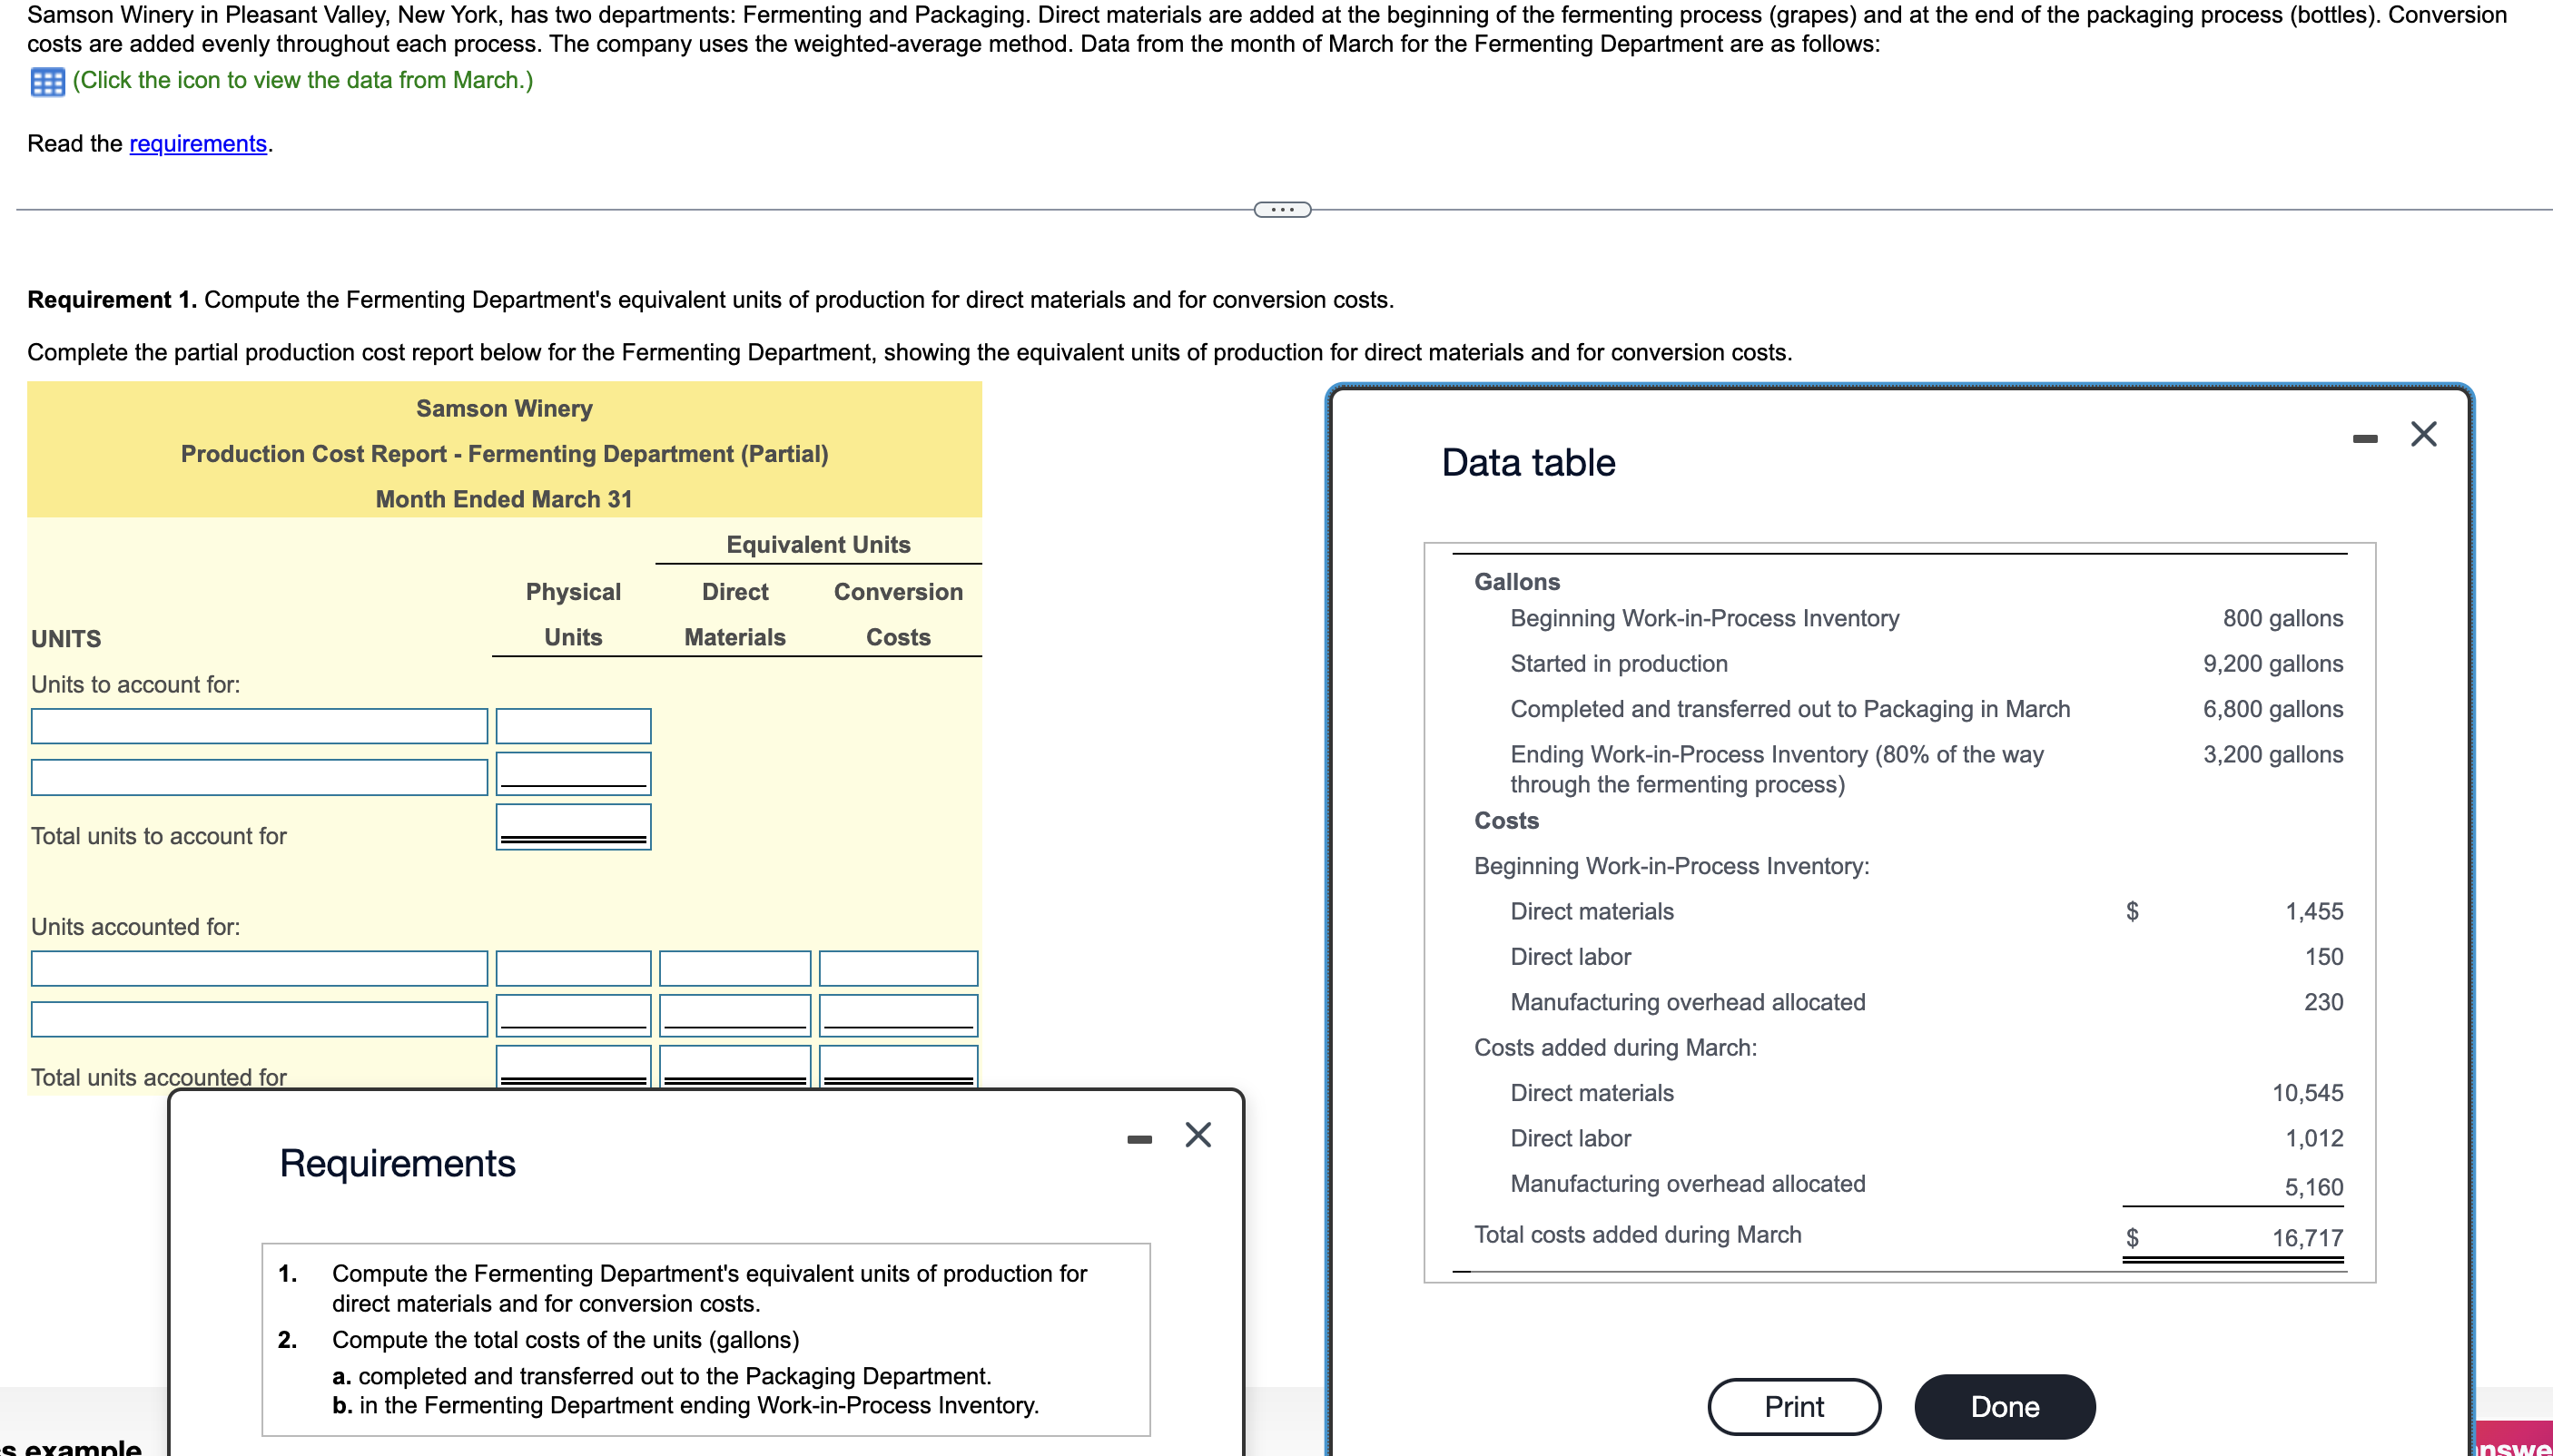Click the grid icon to view March data
This screenshot has width=2553, height=1456.
pos(46,82)
